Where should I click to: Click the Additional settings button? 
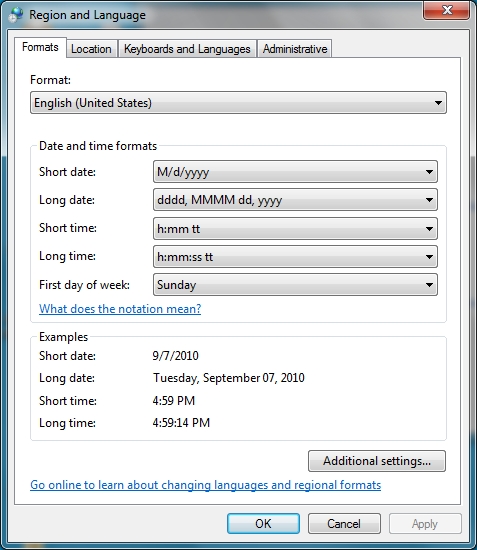tap(377, 461)
